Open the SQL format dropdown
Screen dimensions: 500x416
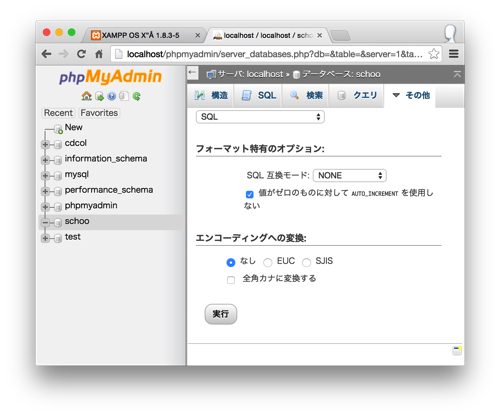(x=260, y=117)
